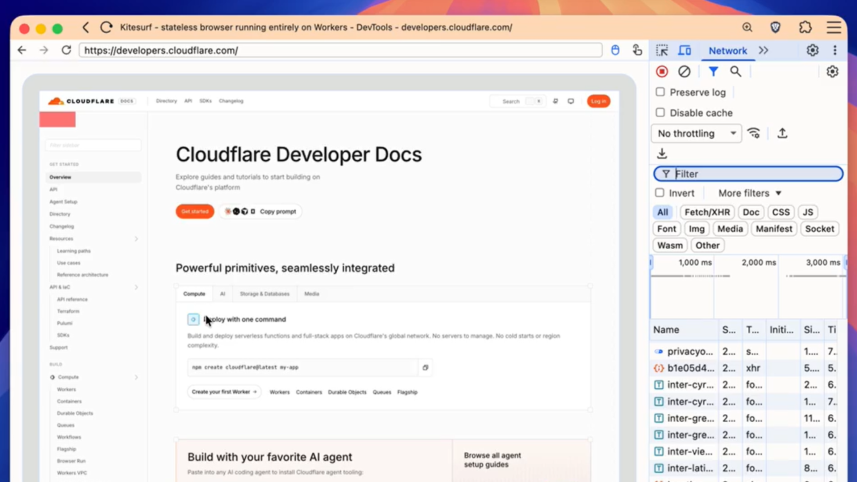Import a HAR file upload icon

[783, 133]
